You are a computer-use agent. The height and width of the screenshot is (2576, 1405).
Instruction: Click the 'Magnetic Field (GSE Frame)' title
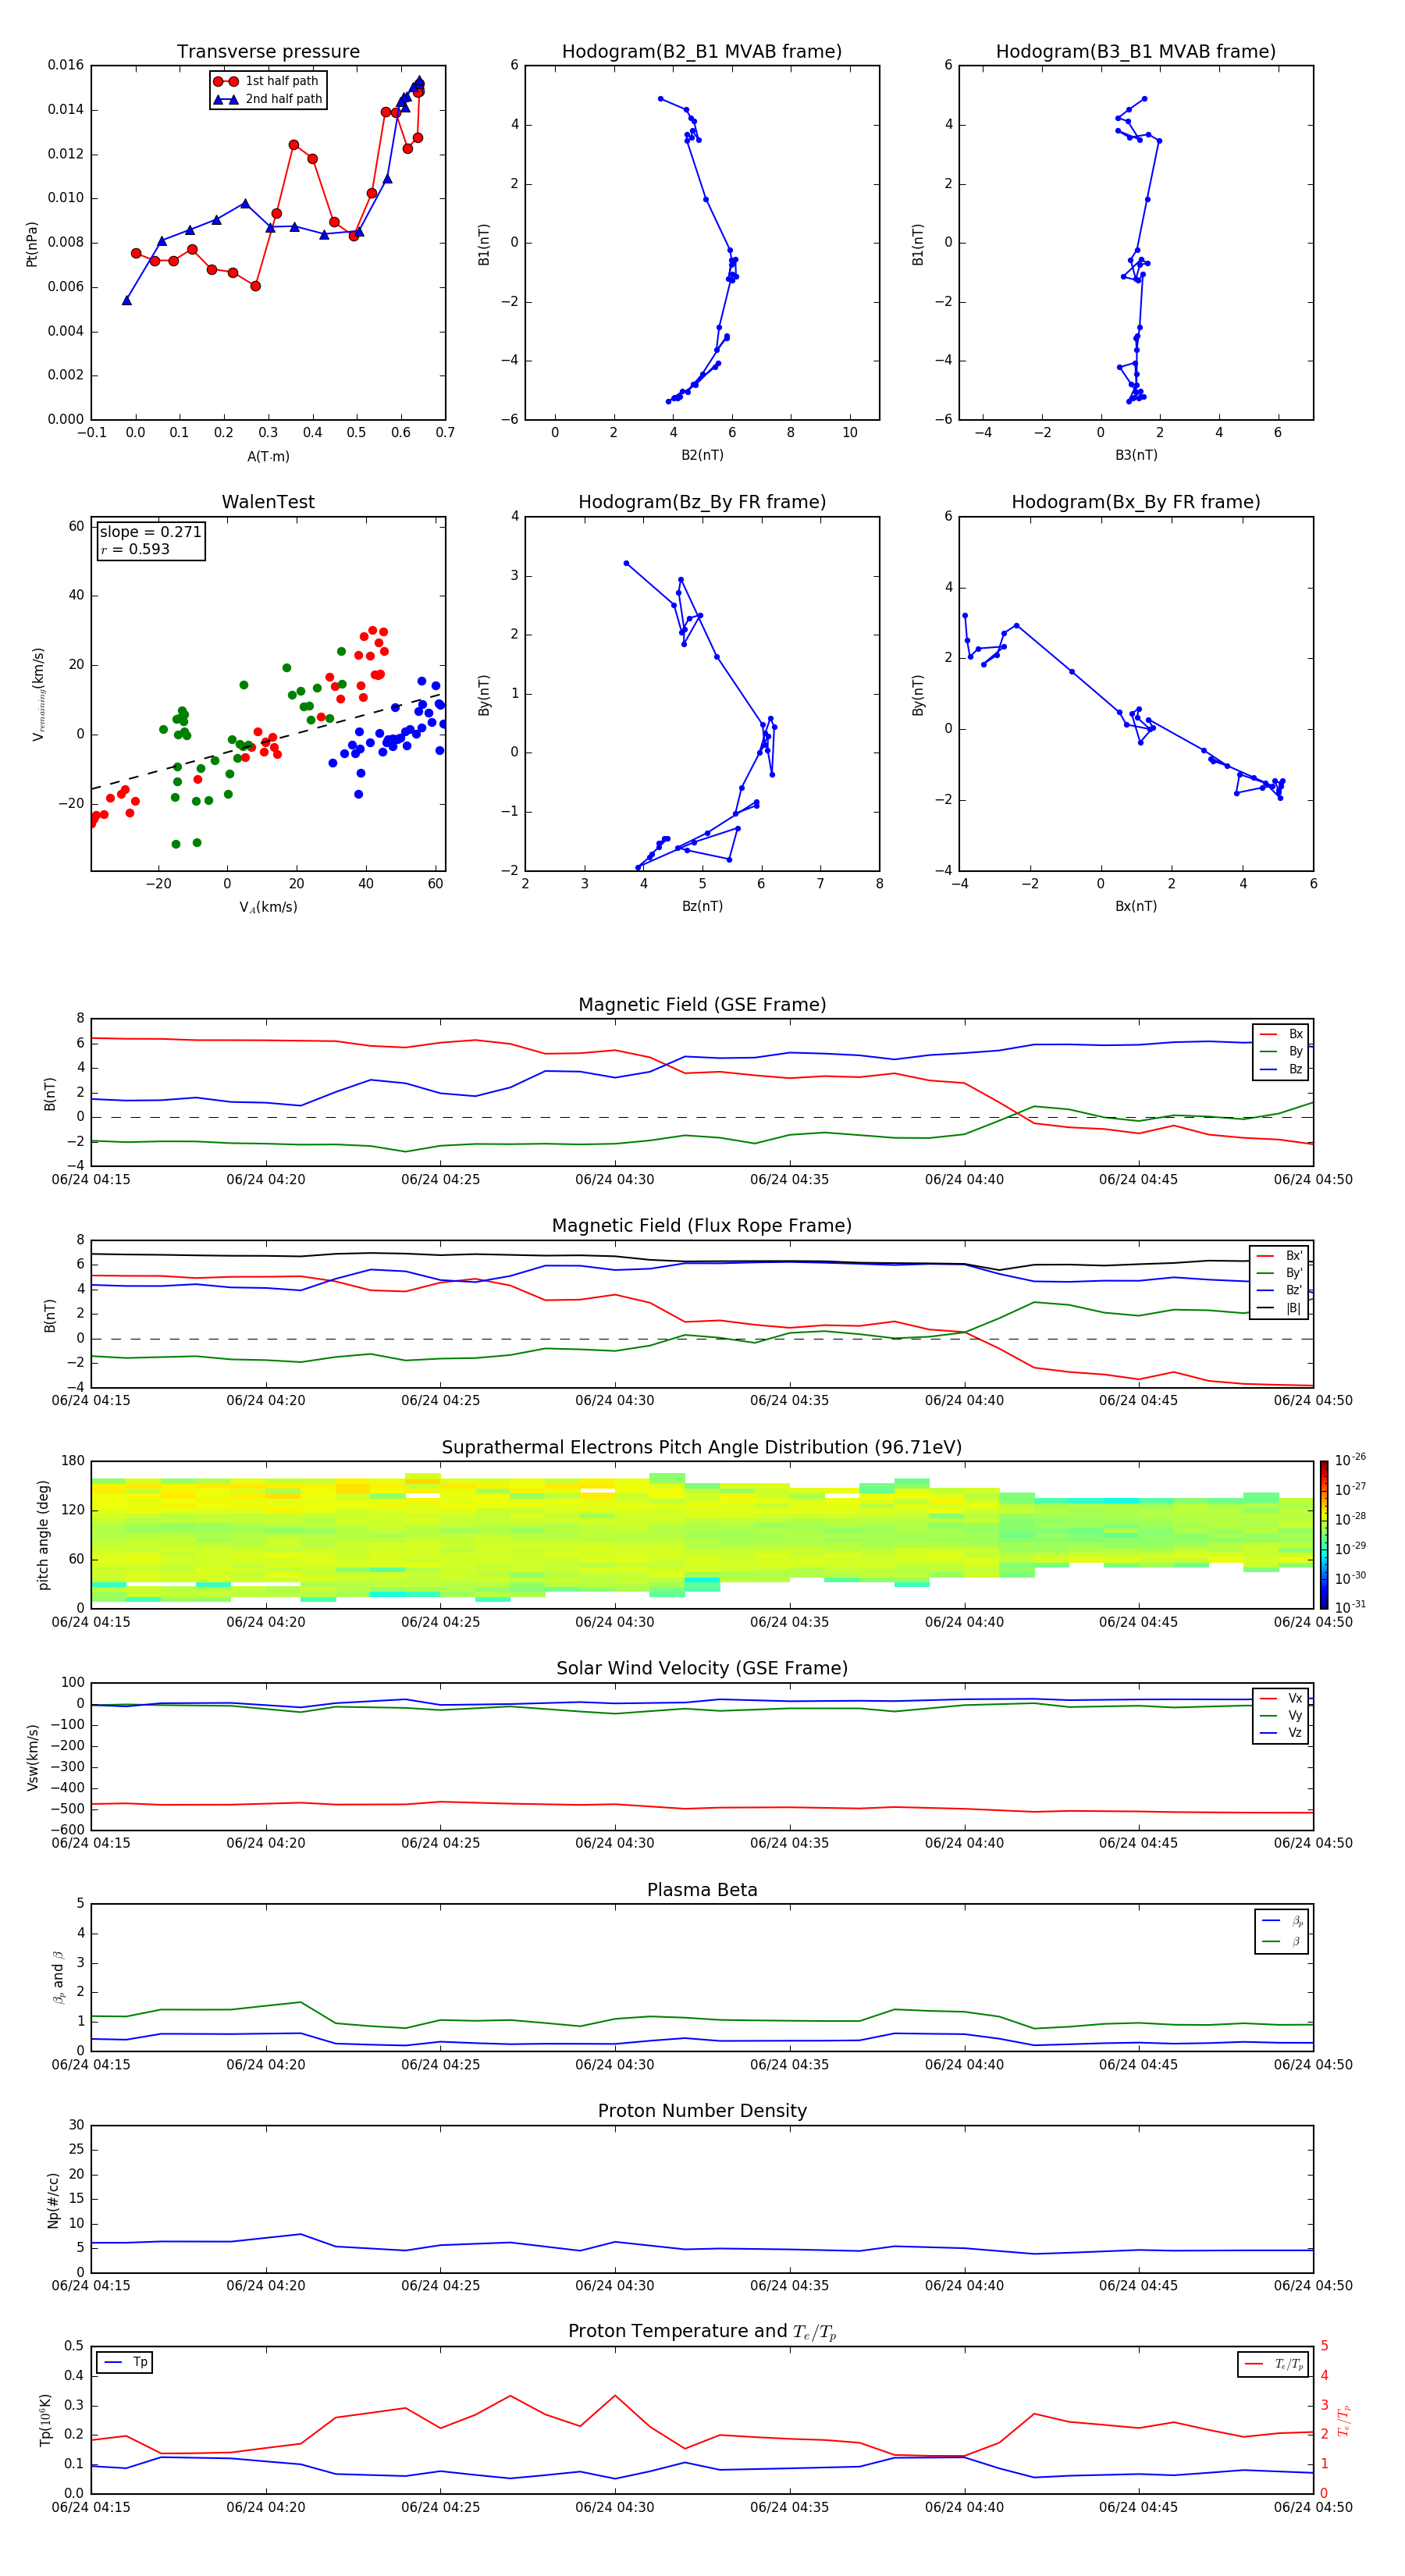[702, 1005]
